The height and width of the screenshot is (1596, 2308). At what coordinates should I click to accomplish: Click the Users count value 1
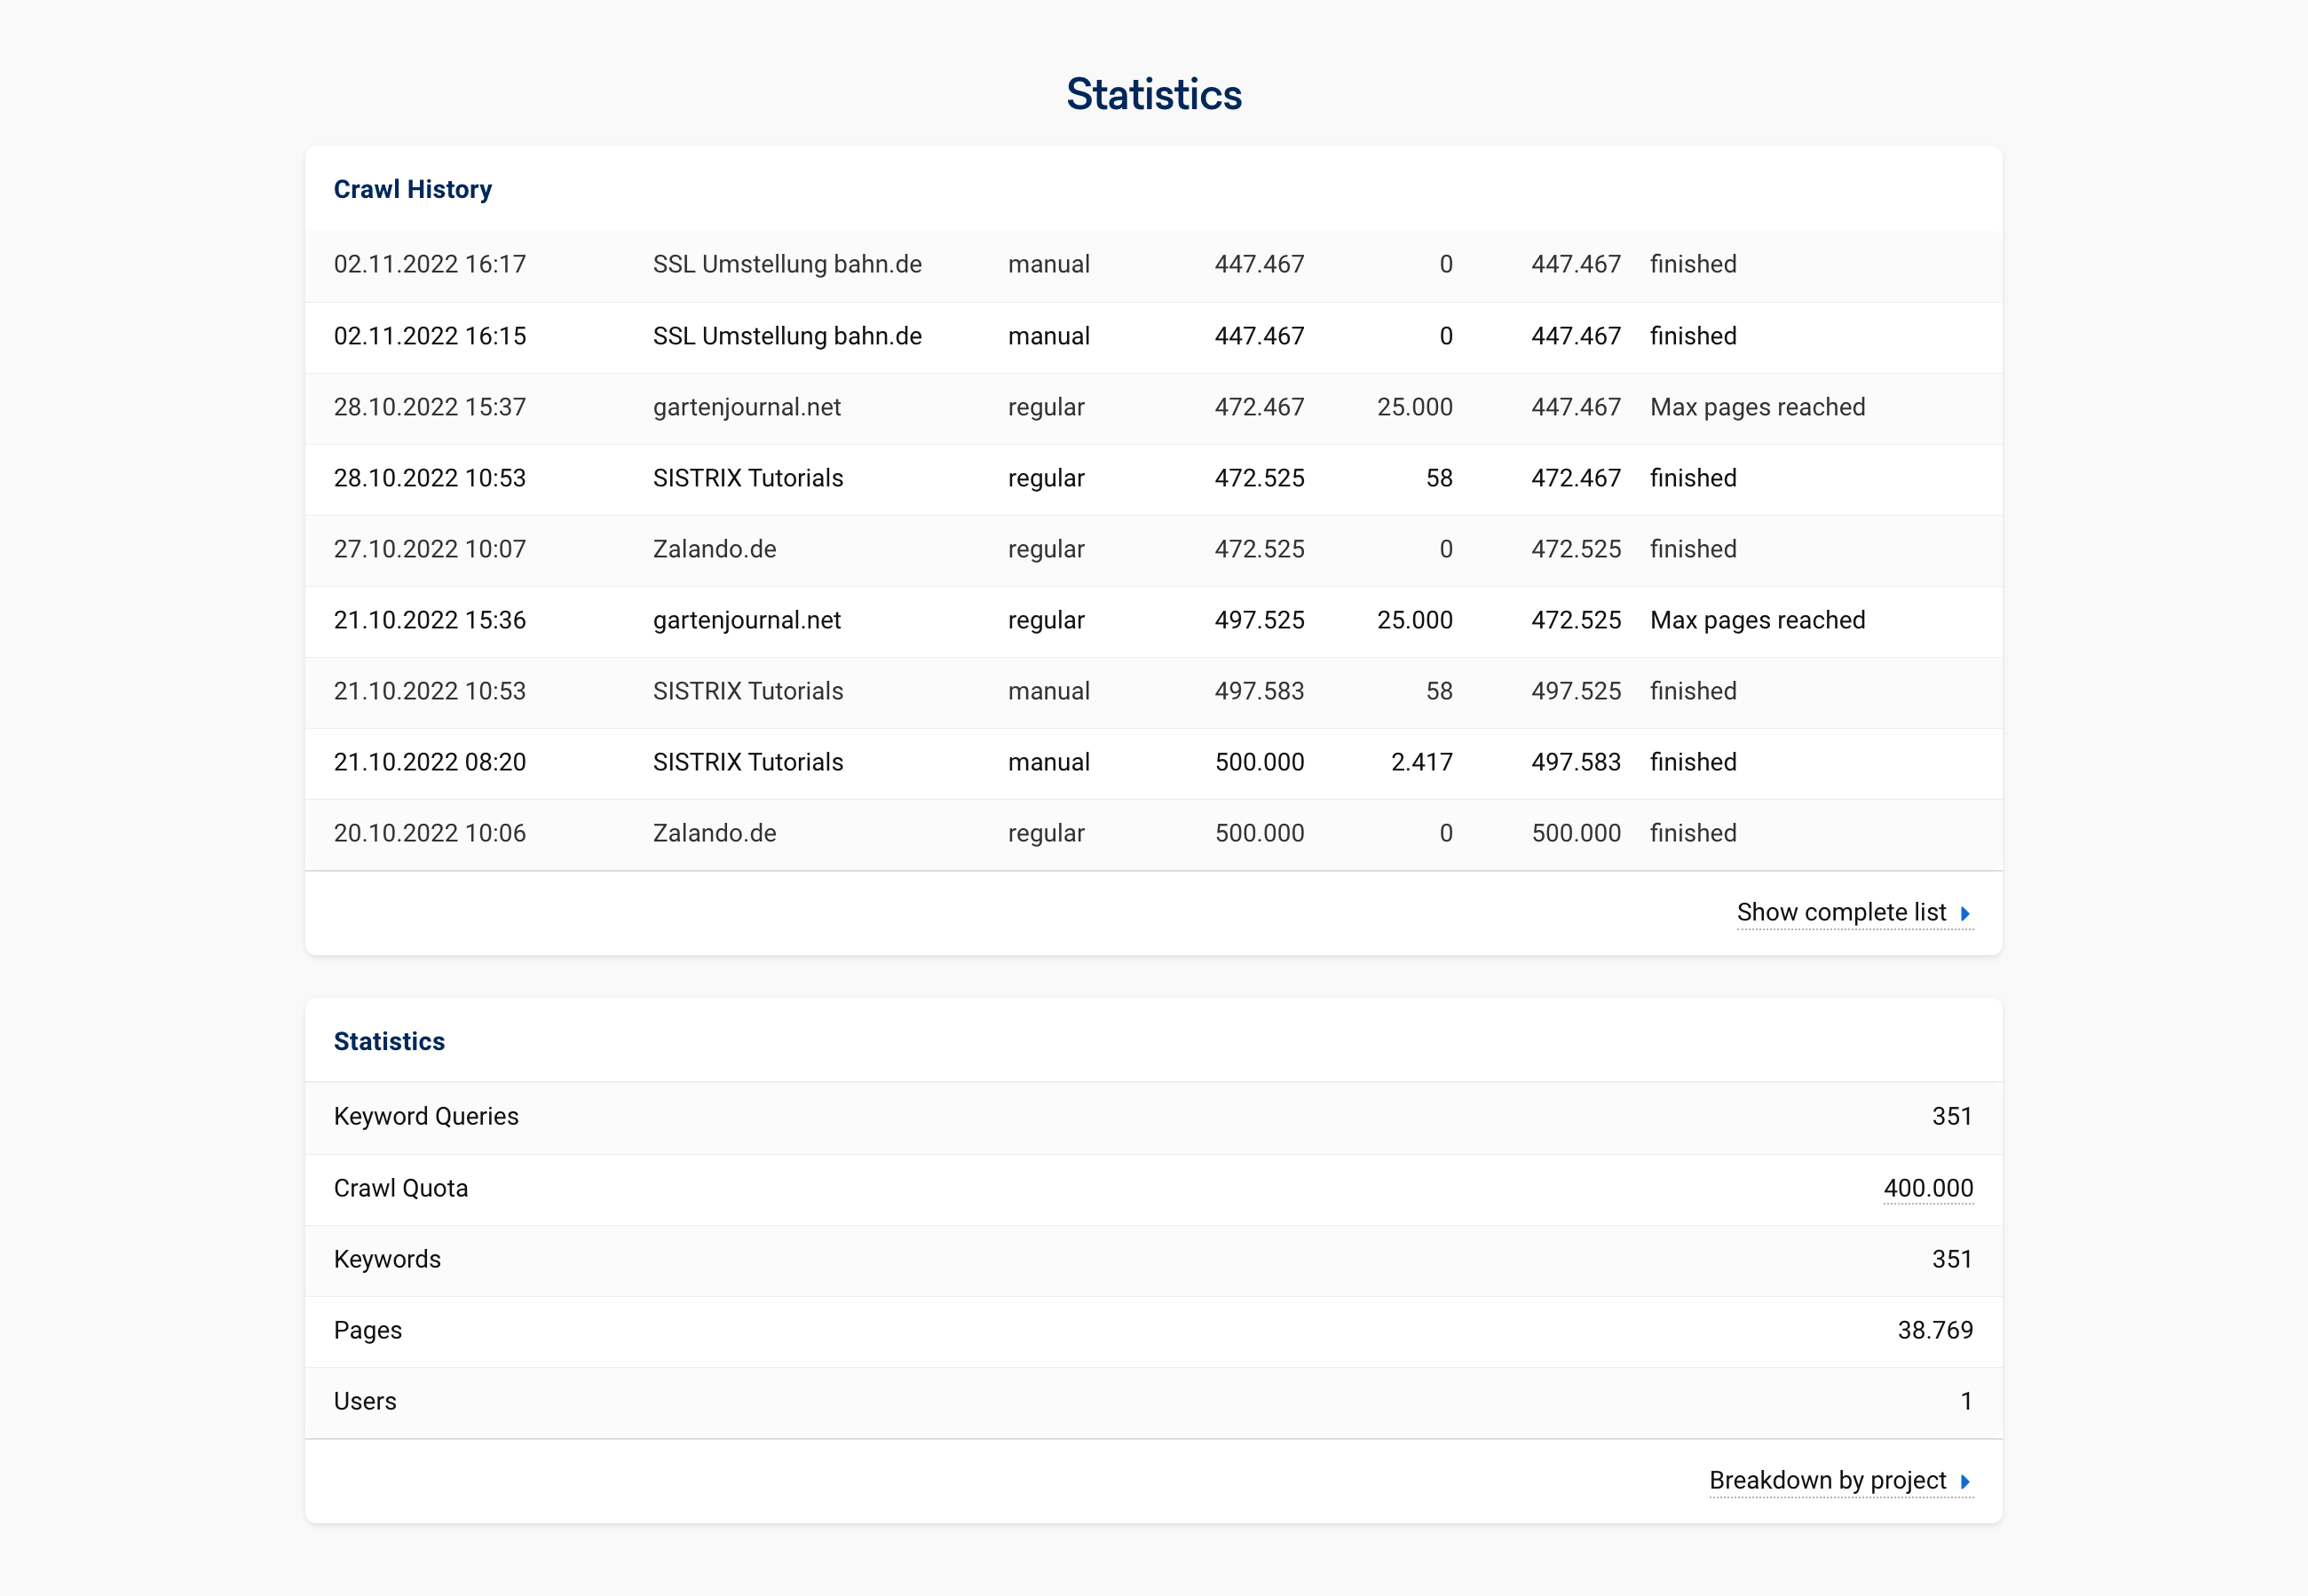(1966, 1401)
